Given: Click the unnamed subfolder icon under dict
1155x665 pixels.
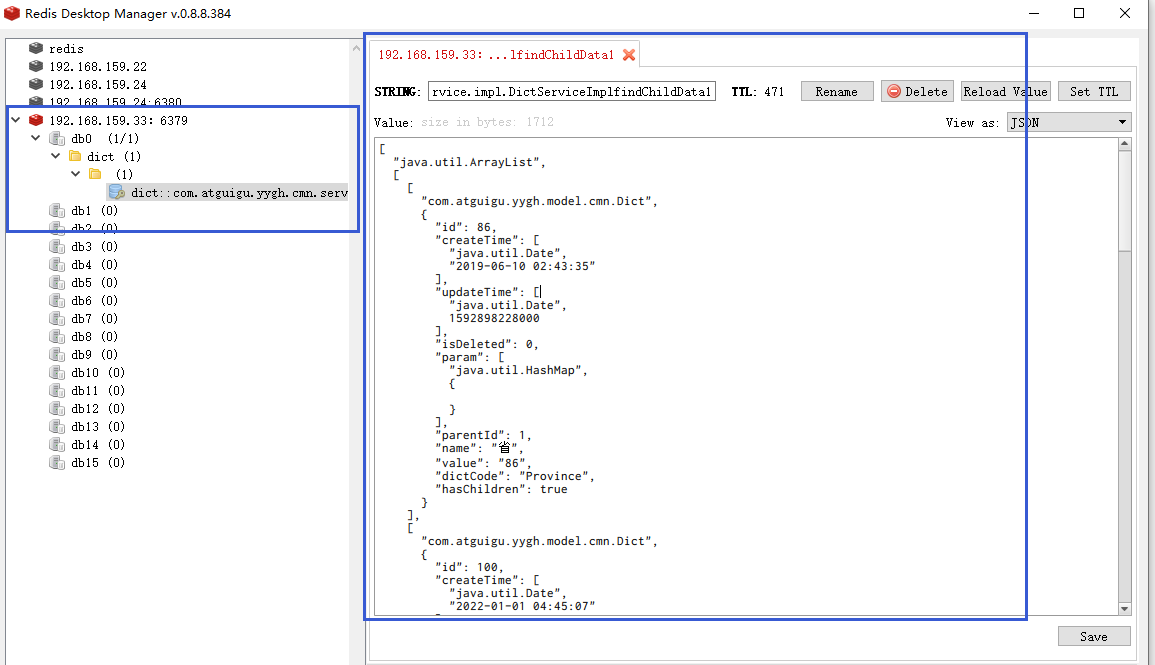Looking at the screenshot, I should (95, 175).
